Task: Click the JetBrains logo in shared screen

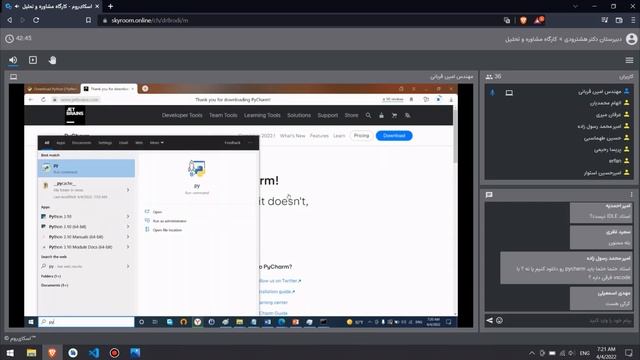Action: (x=75, y=115)
